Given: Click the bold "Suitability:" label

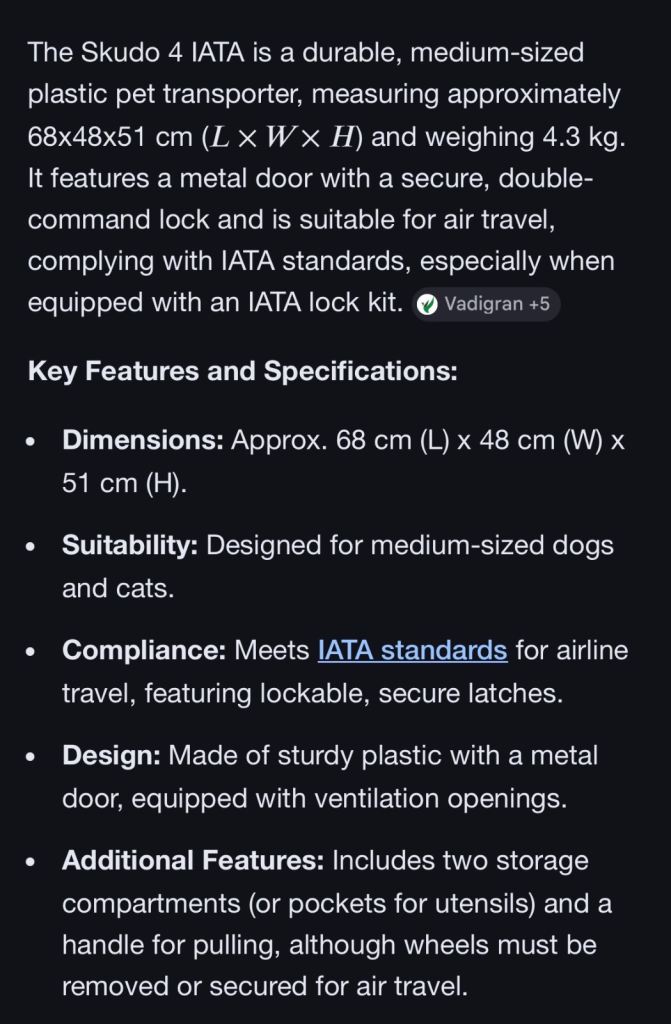Looking at the screenshot, I should tap(130, 546).
